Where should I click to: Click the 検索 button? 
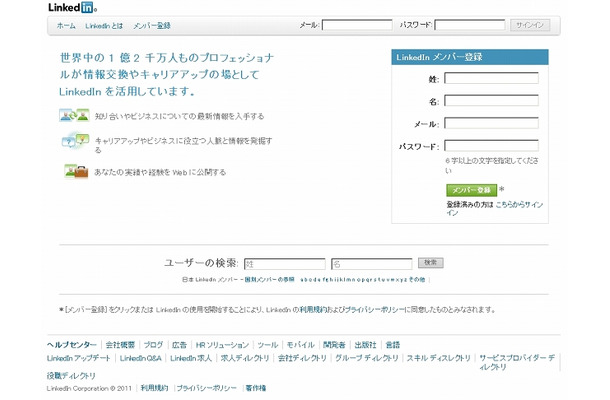[431, 263]
